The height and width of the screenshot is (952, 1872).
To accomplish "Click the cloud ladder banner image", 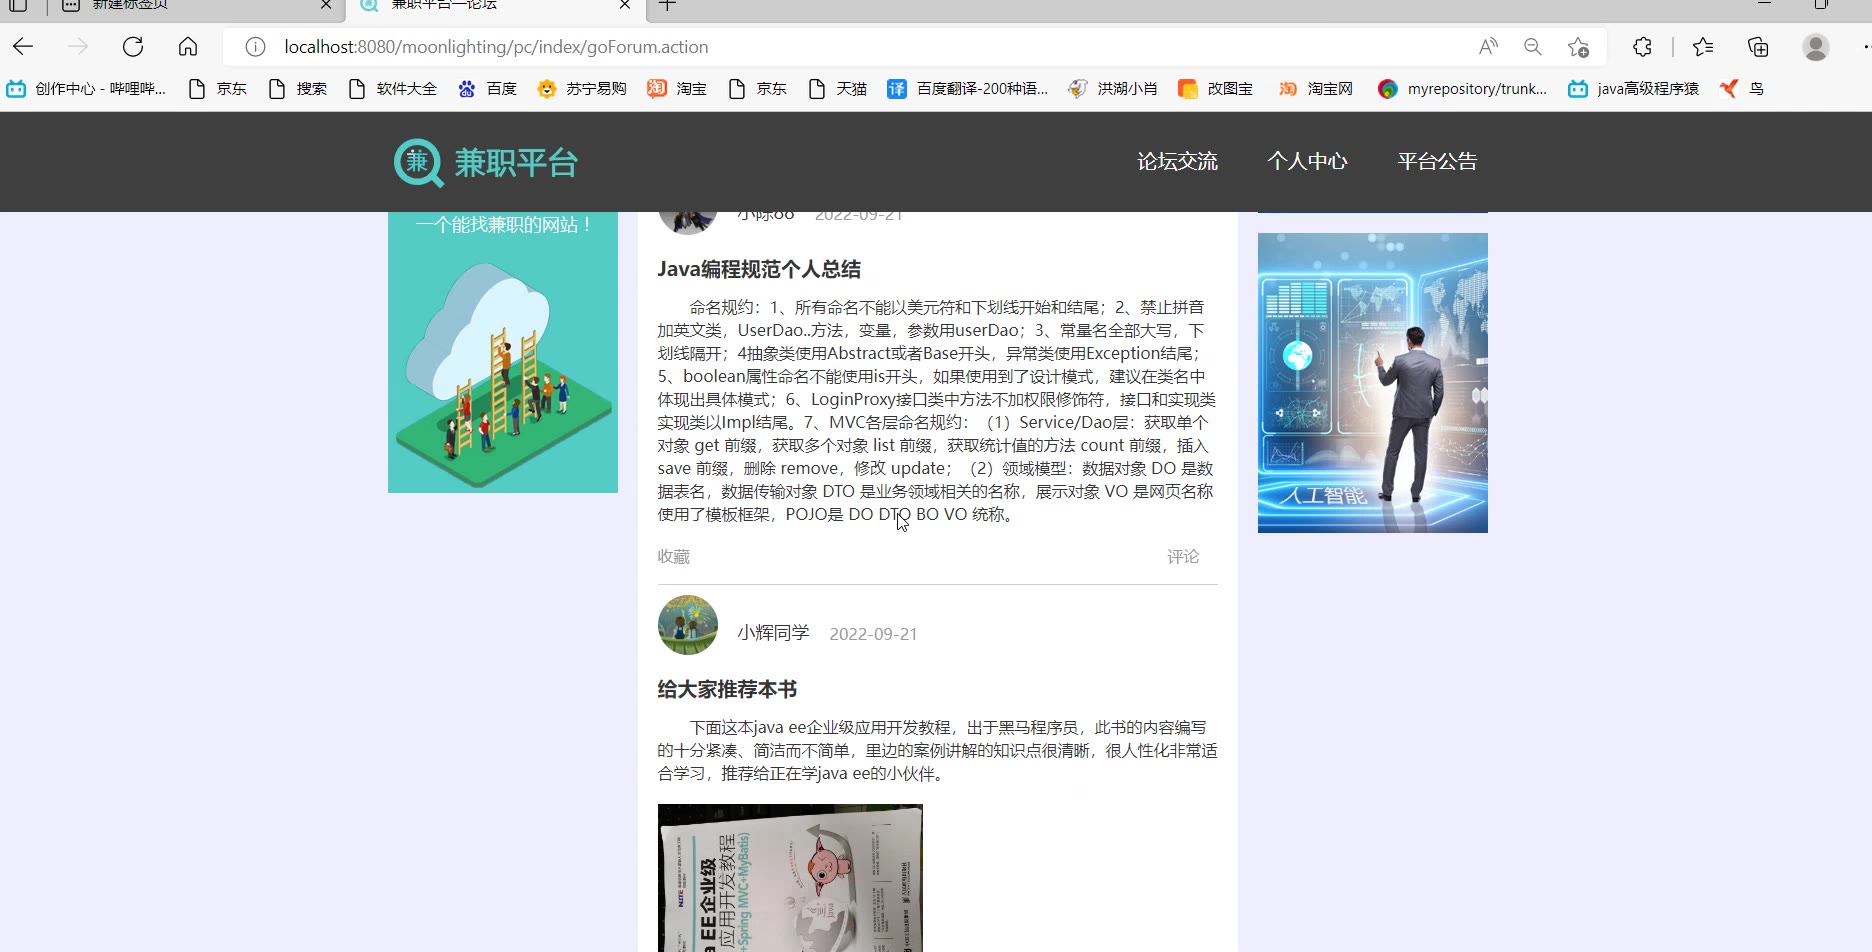I will pos(503,352).
